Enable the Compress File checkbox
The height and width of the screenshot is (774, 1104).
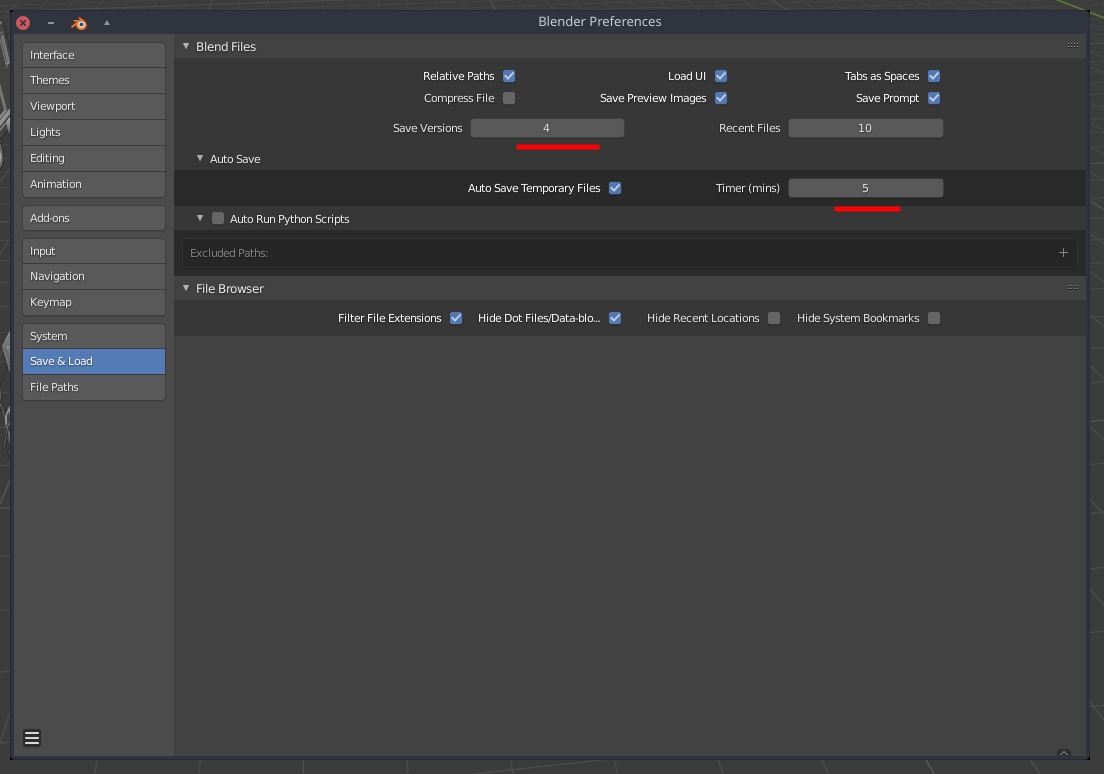point(509,98)
